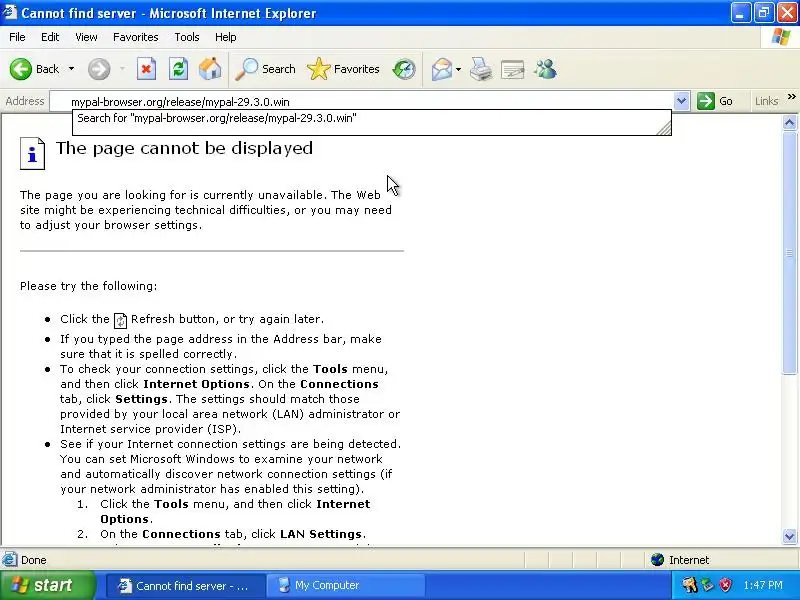Click the page info icon beside heading
800x600 pixels.
(x=32, y=153)
